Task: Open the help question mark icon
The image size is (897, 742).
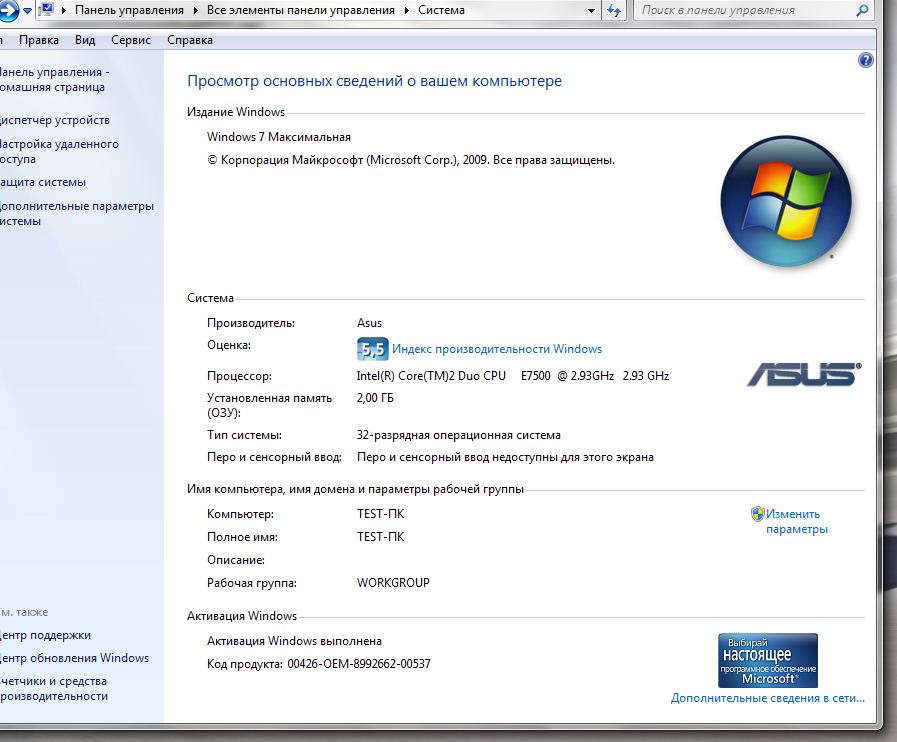Action: 866,60
